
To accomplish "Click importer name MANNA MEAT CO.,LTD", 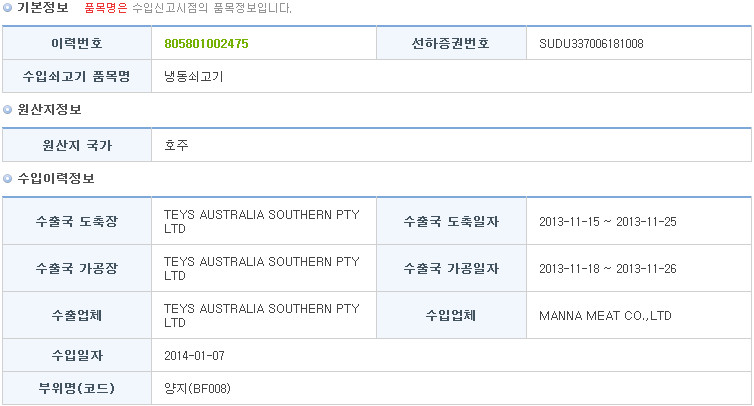I will tap(605, 316).
